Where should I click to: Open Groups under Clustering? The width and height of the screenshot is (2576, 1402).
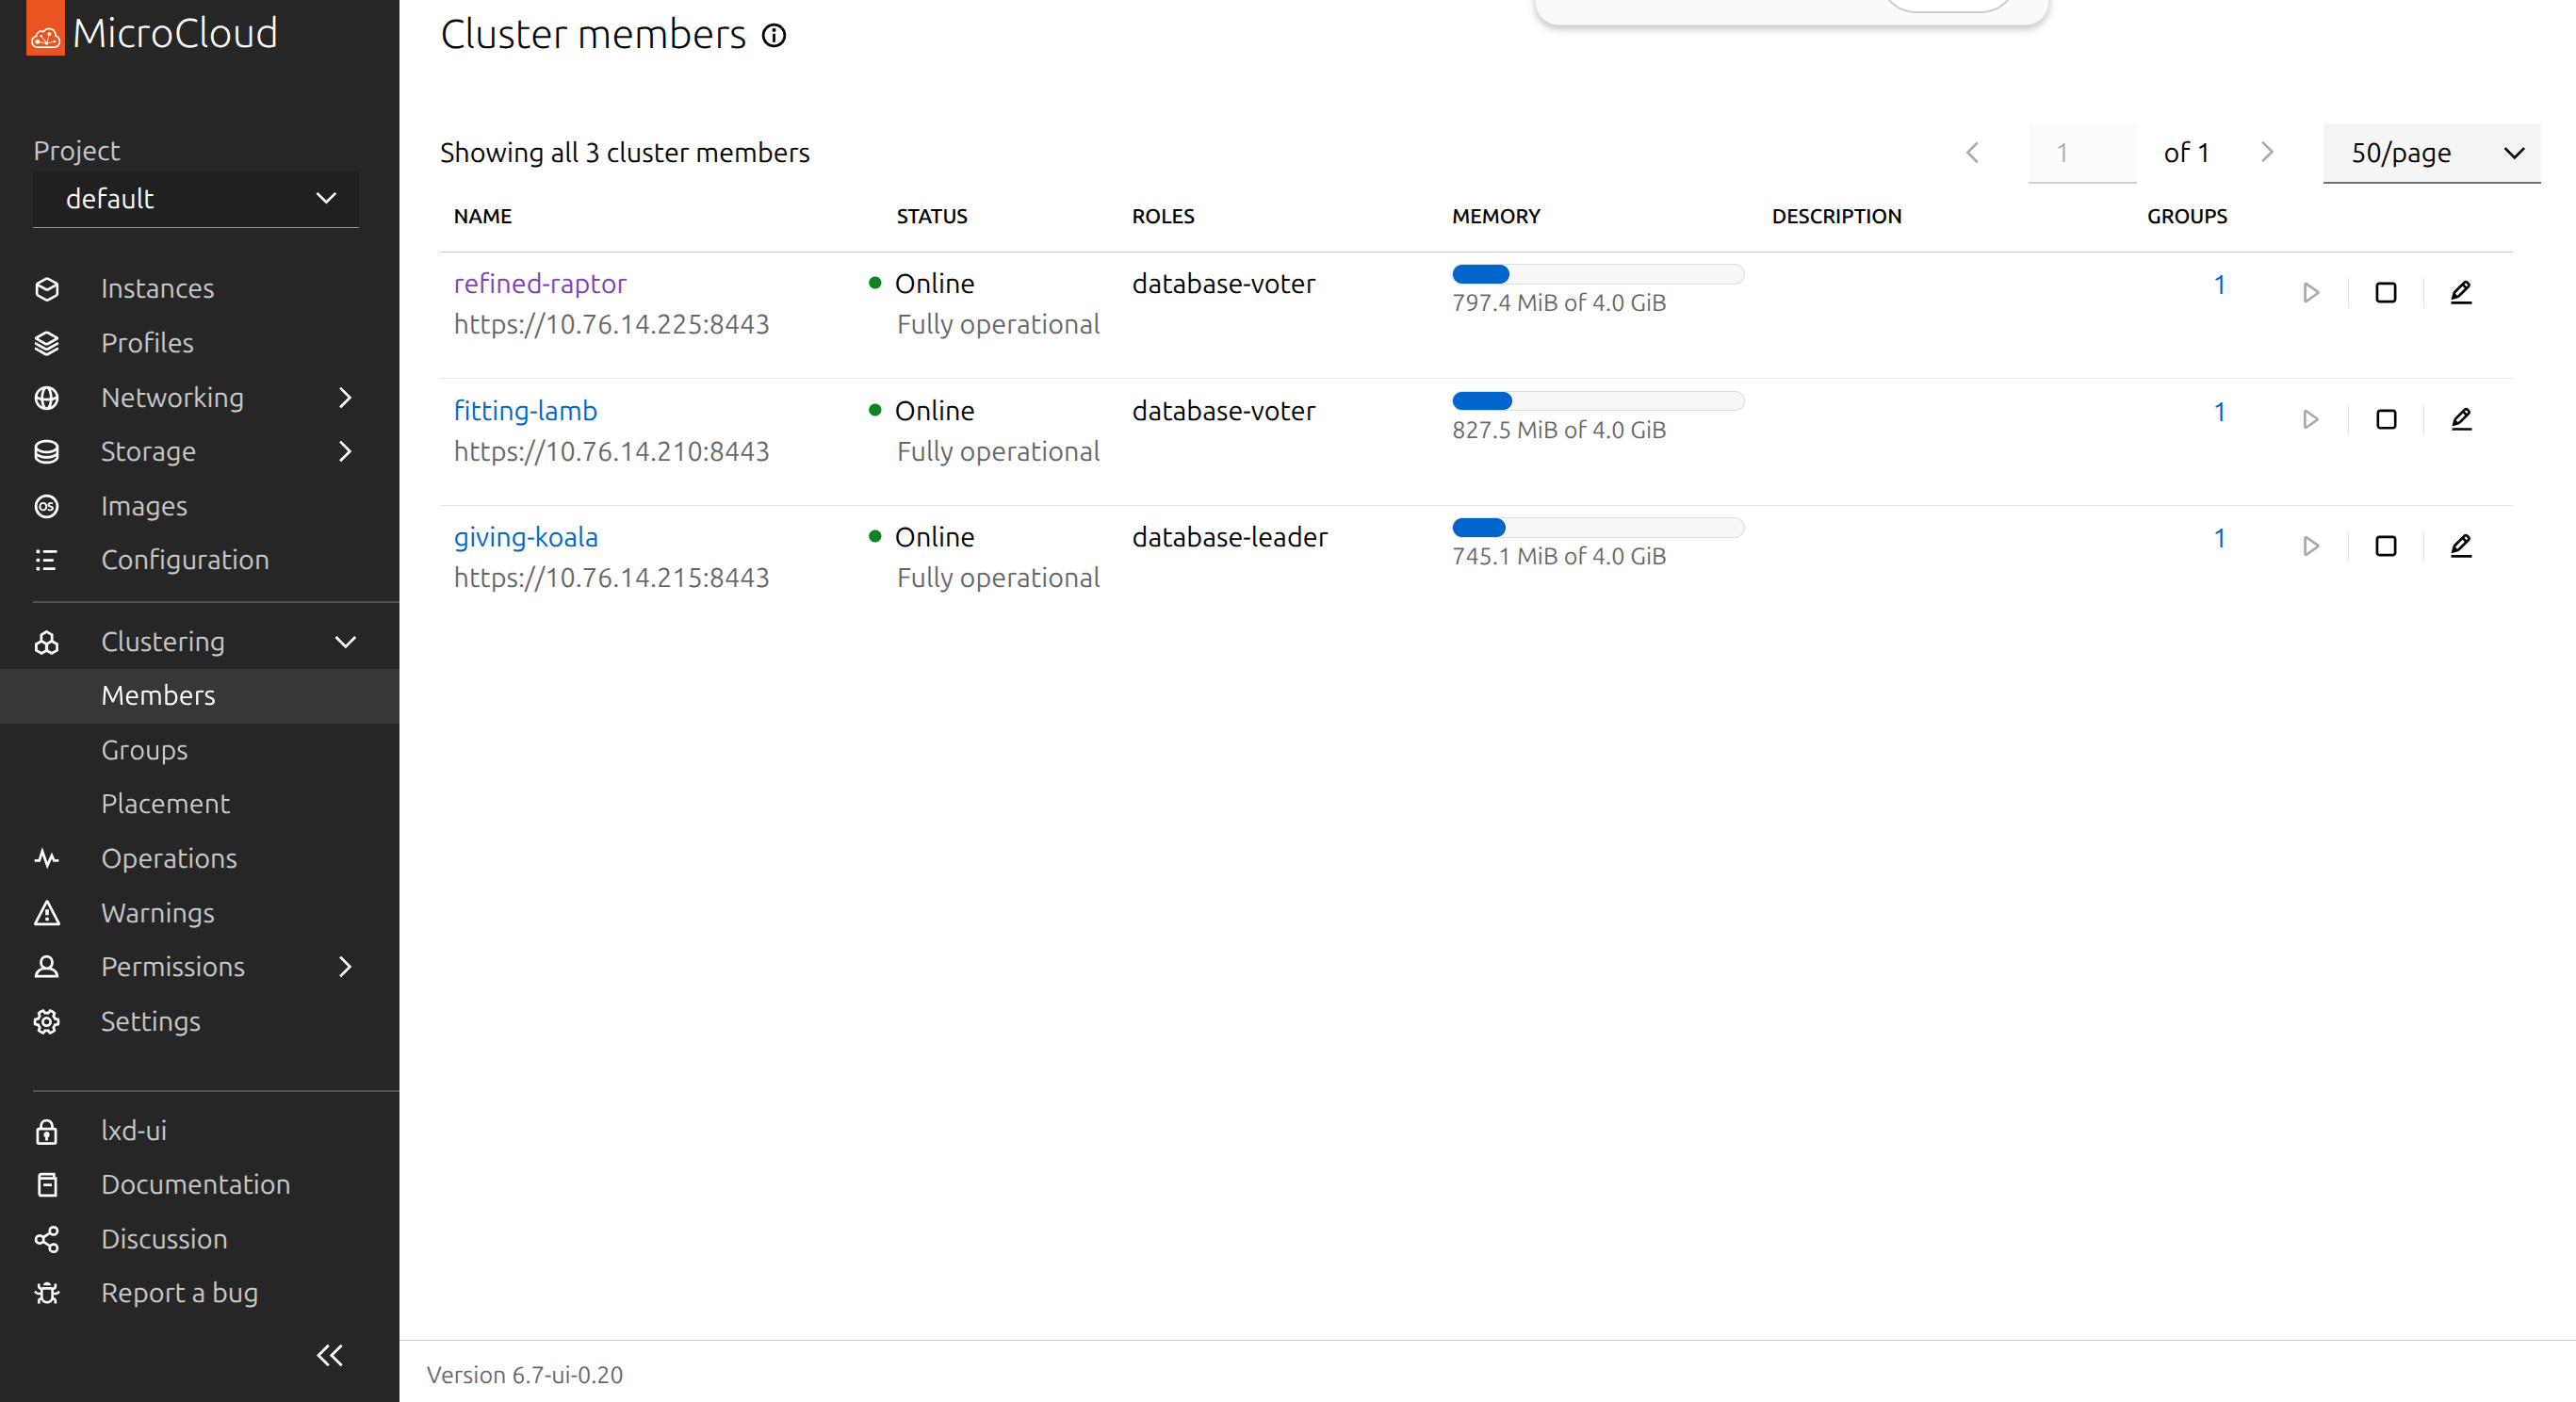[144, 750]
